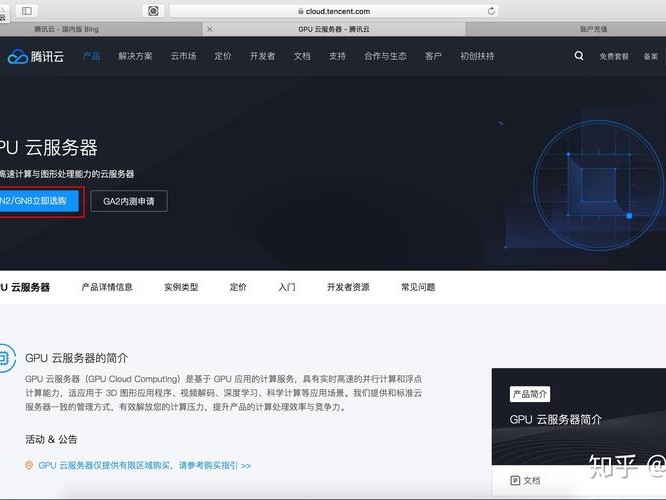Viewport: 666px width, 500px height.
Task: Click the location pin icon beside announcement
Action: [x=29, y=466]
